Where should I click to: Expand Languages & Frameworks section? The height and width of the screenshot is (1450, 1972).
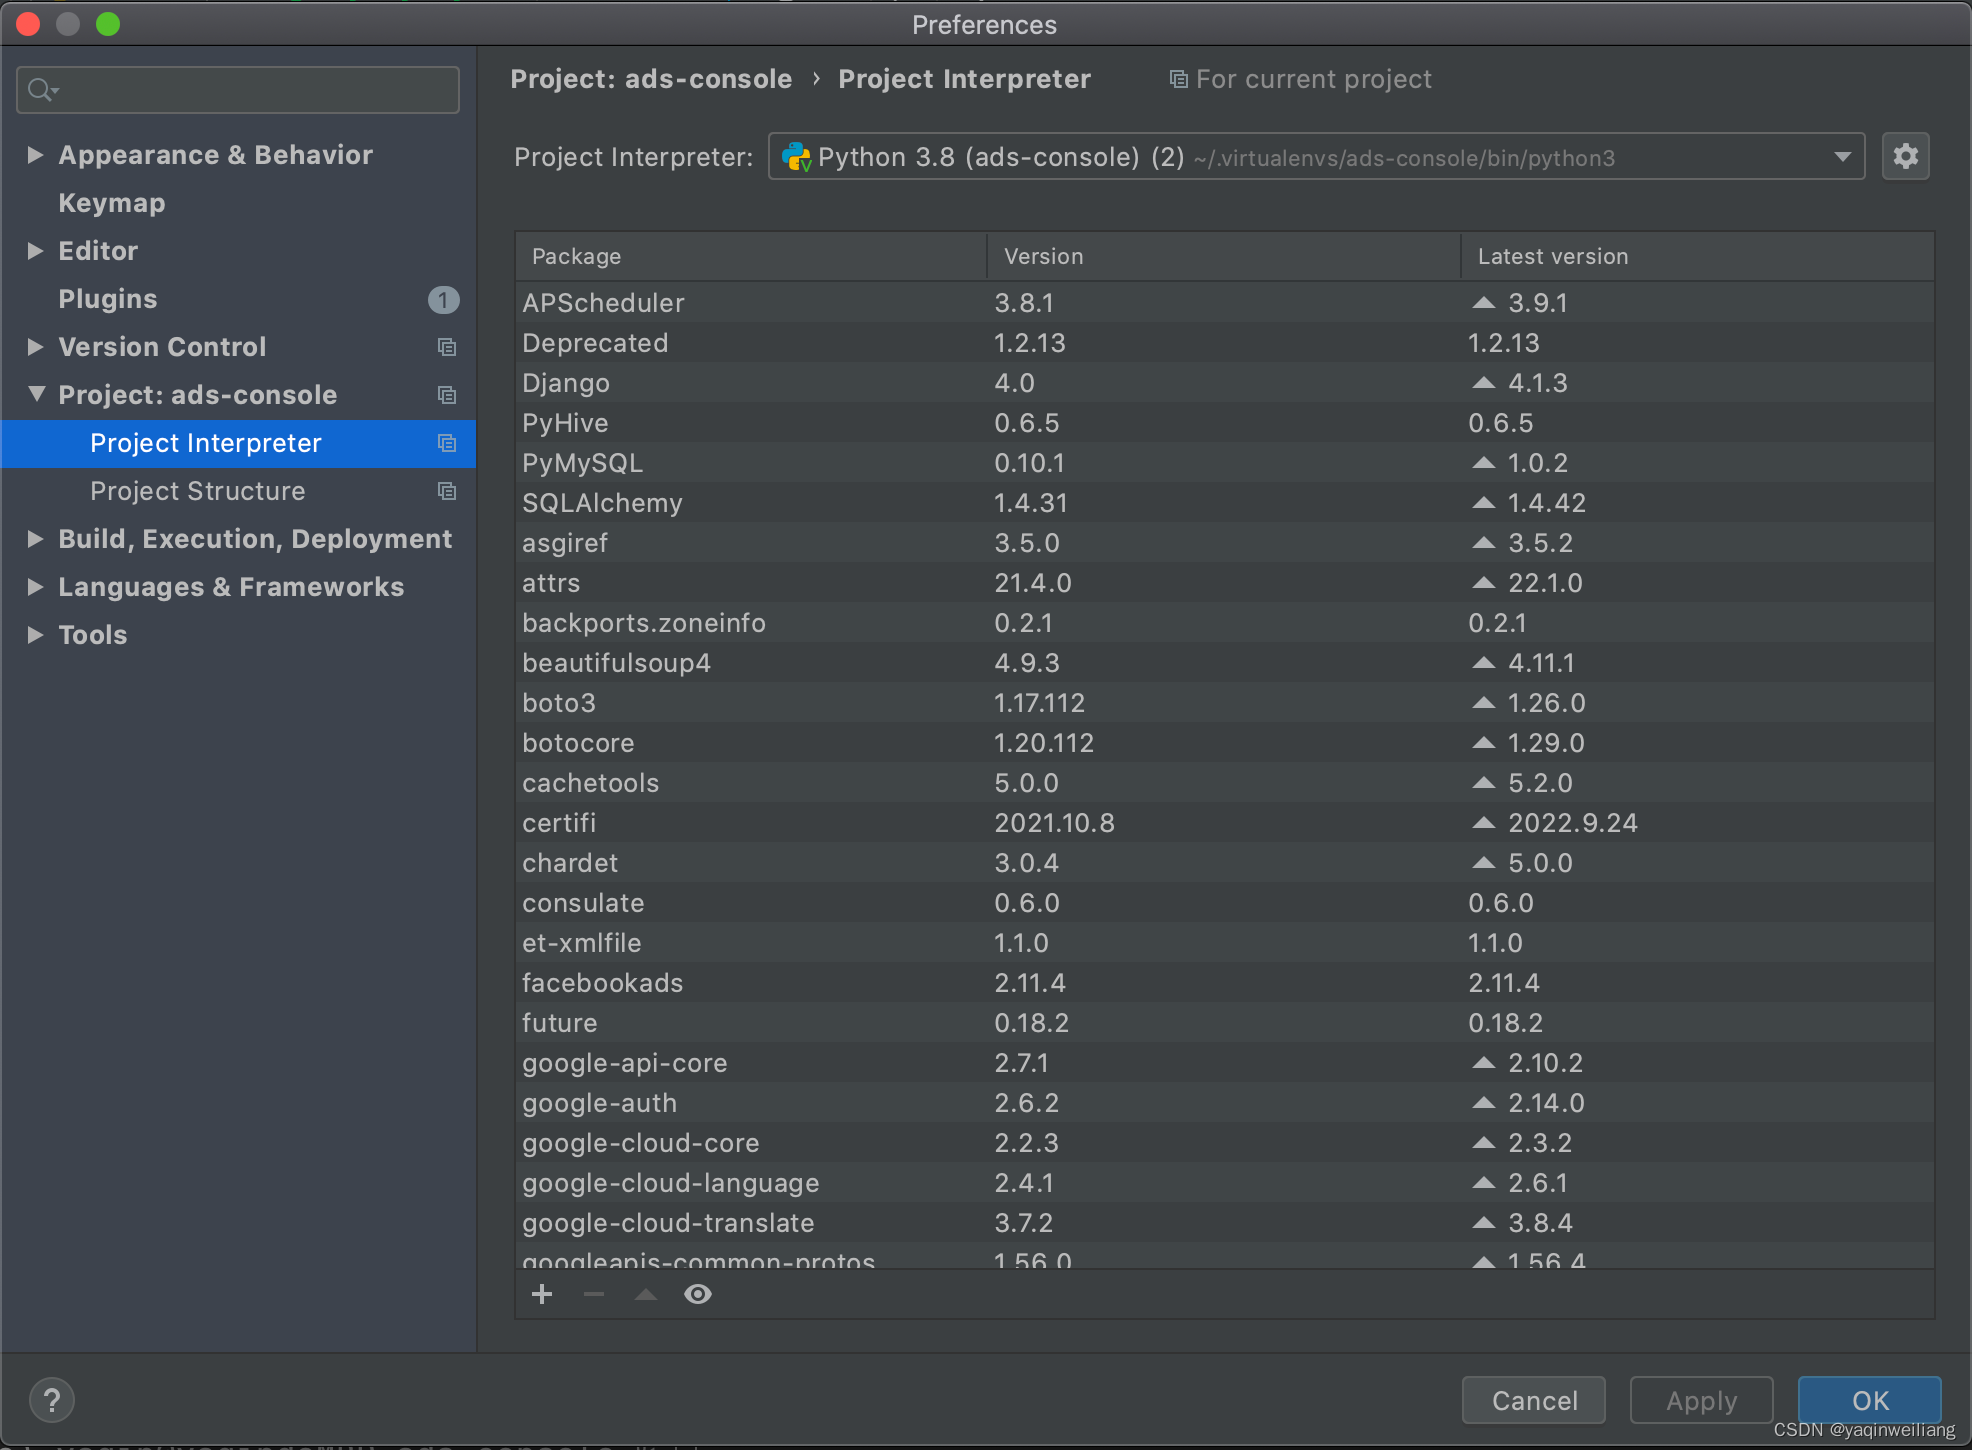tap(35, 587)
